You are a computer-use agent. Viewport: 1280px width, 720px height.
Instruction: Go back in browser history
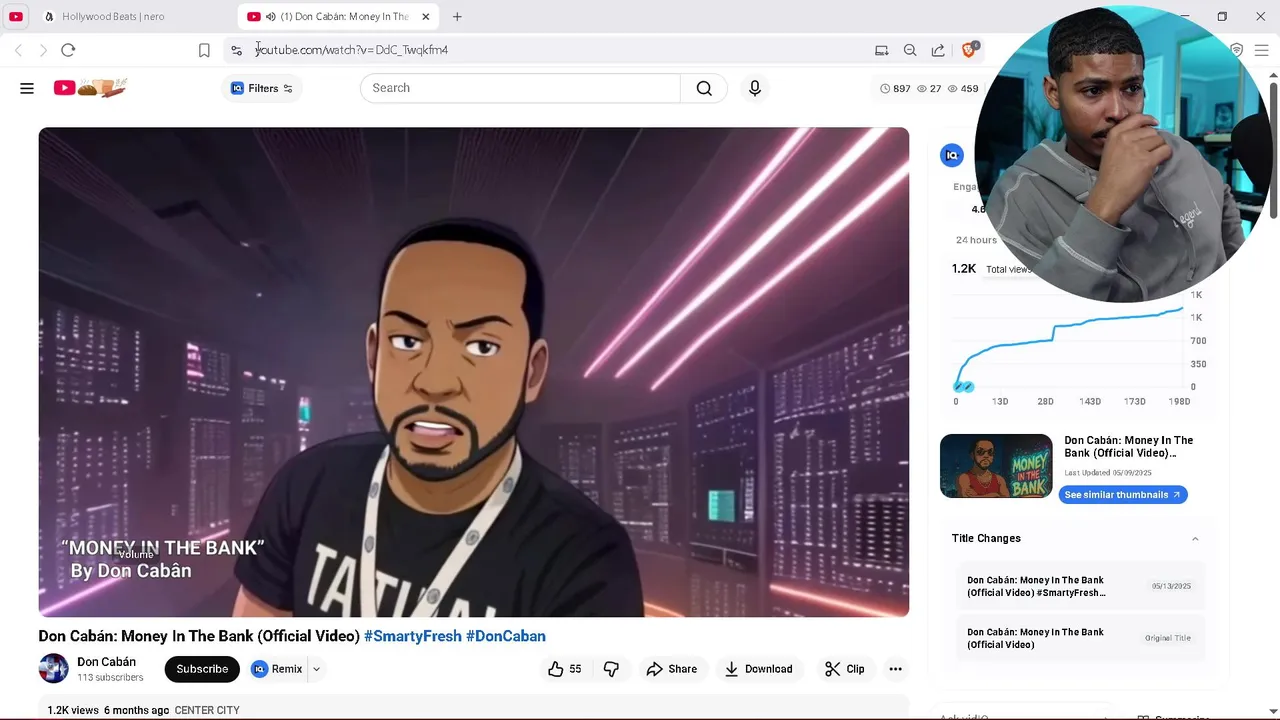tap(18, 50)
